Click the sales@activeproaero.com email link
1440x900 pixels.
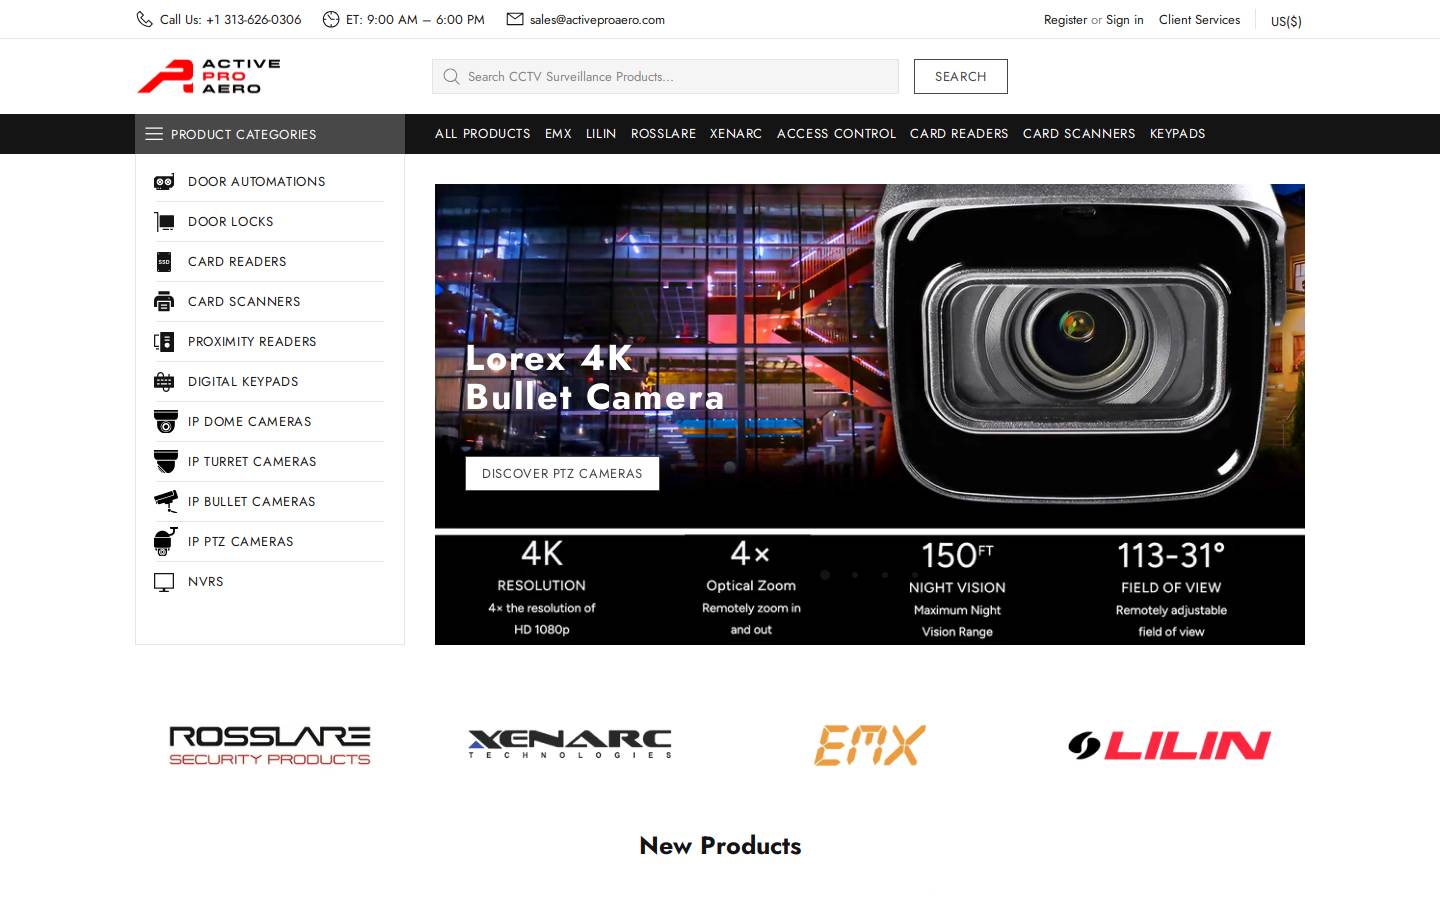coord(597,19)
